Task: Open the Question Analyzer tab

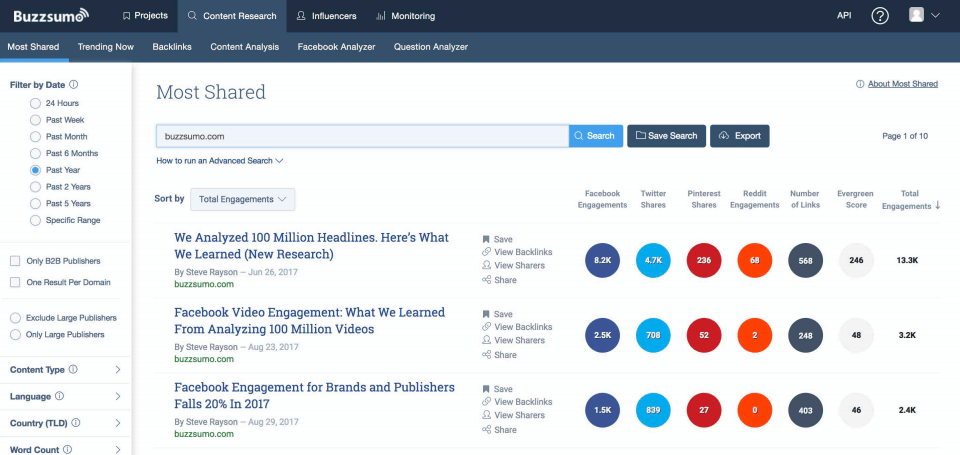Action: [430, 47]
